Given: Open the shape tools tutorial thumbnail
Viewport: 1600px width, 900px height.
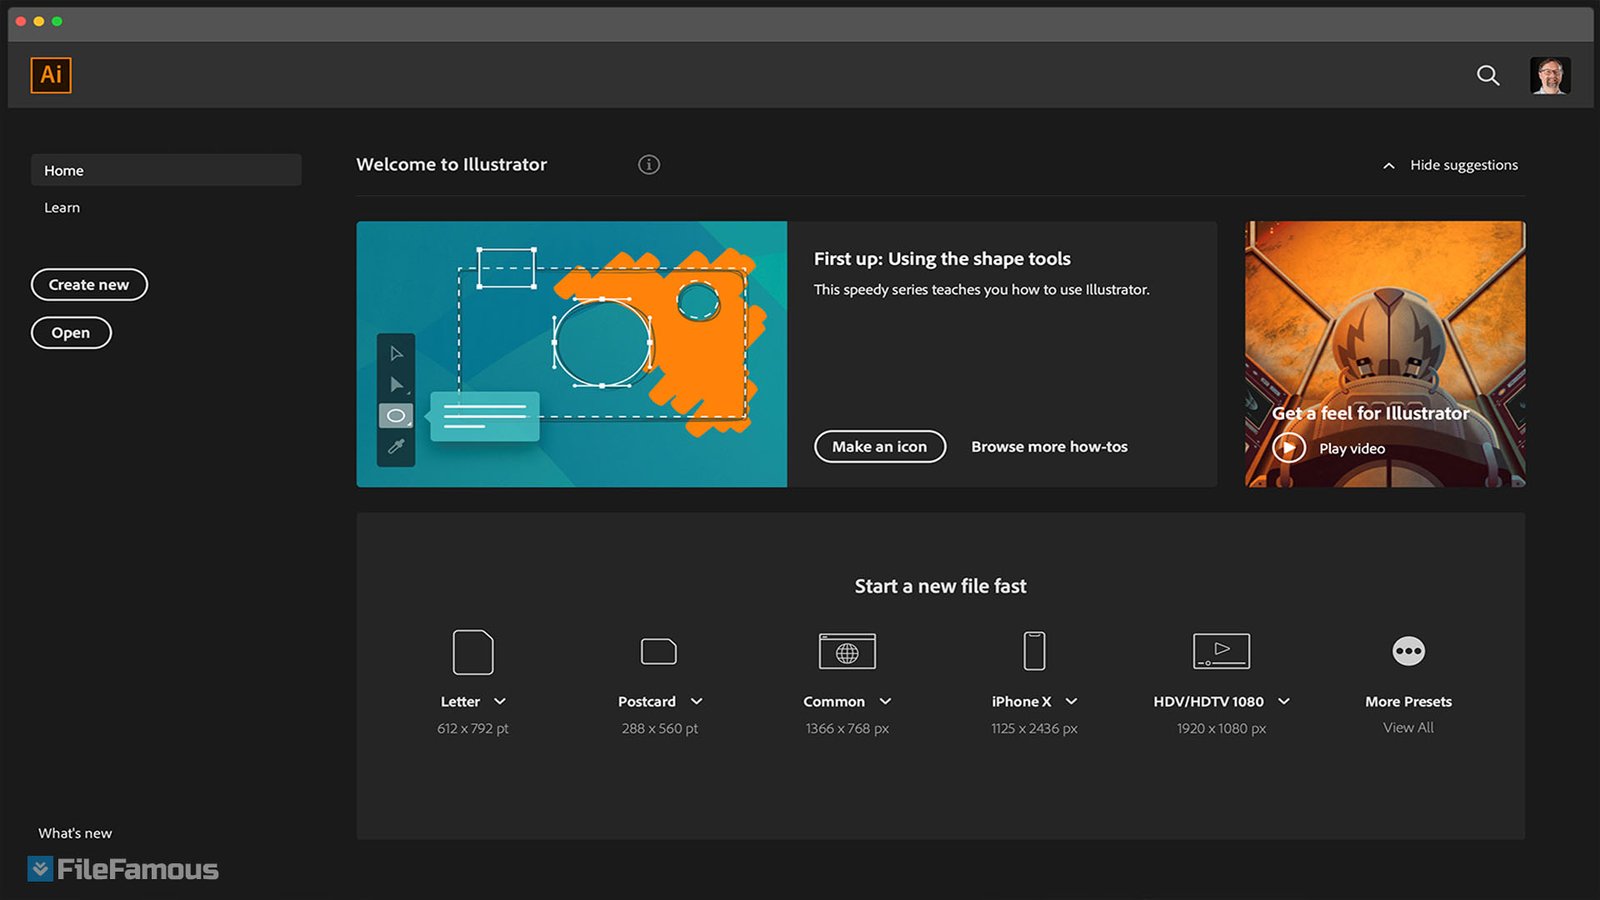Looking at the screenshot, I should click(x=572, y=354).
